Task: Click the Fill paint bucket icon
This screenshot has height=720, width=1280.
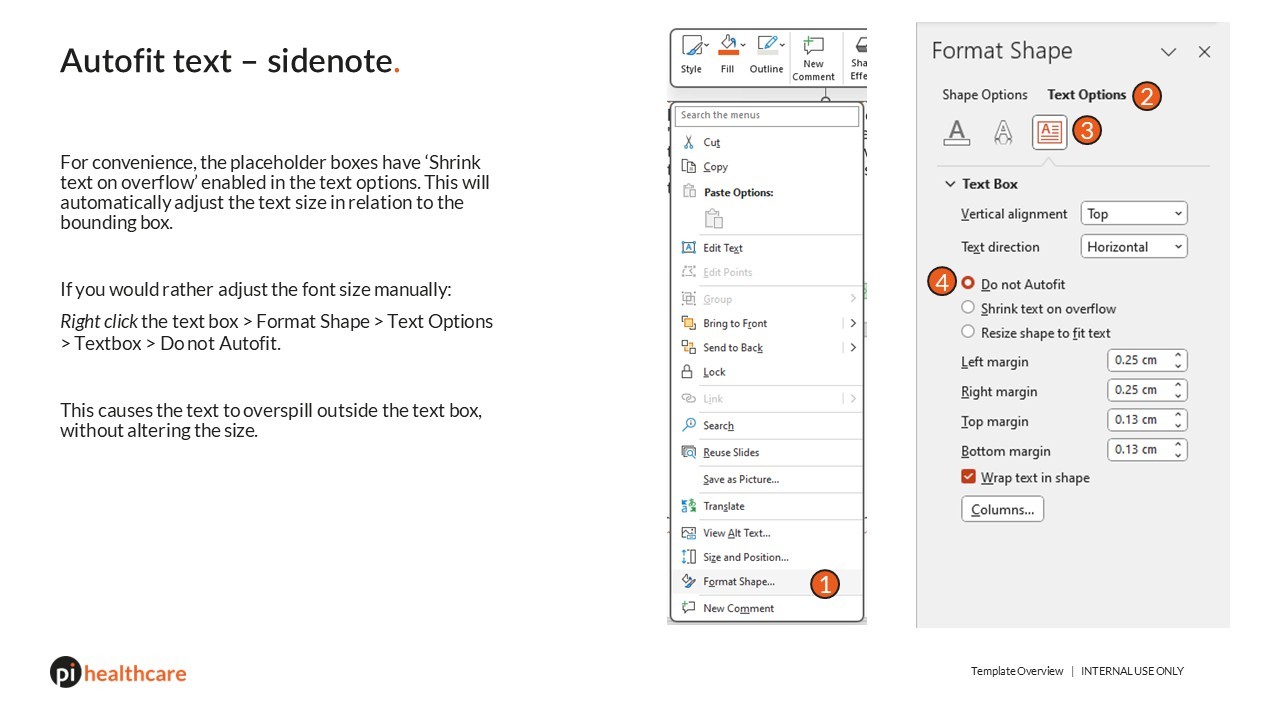Action: 727,45
